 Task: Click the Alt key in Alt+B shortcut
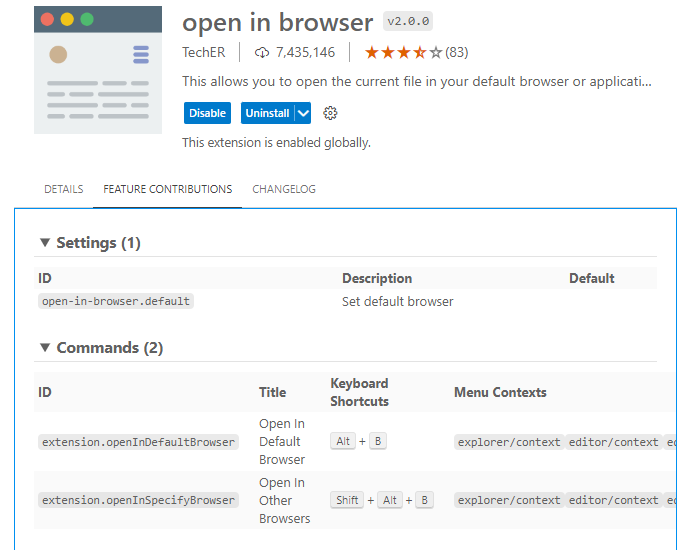pyautogui.click(x=343, y=441)
